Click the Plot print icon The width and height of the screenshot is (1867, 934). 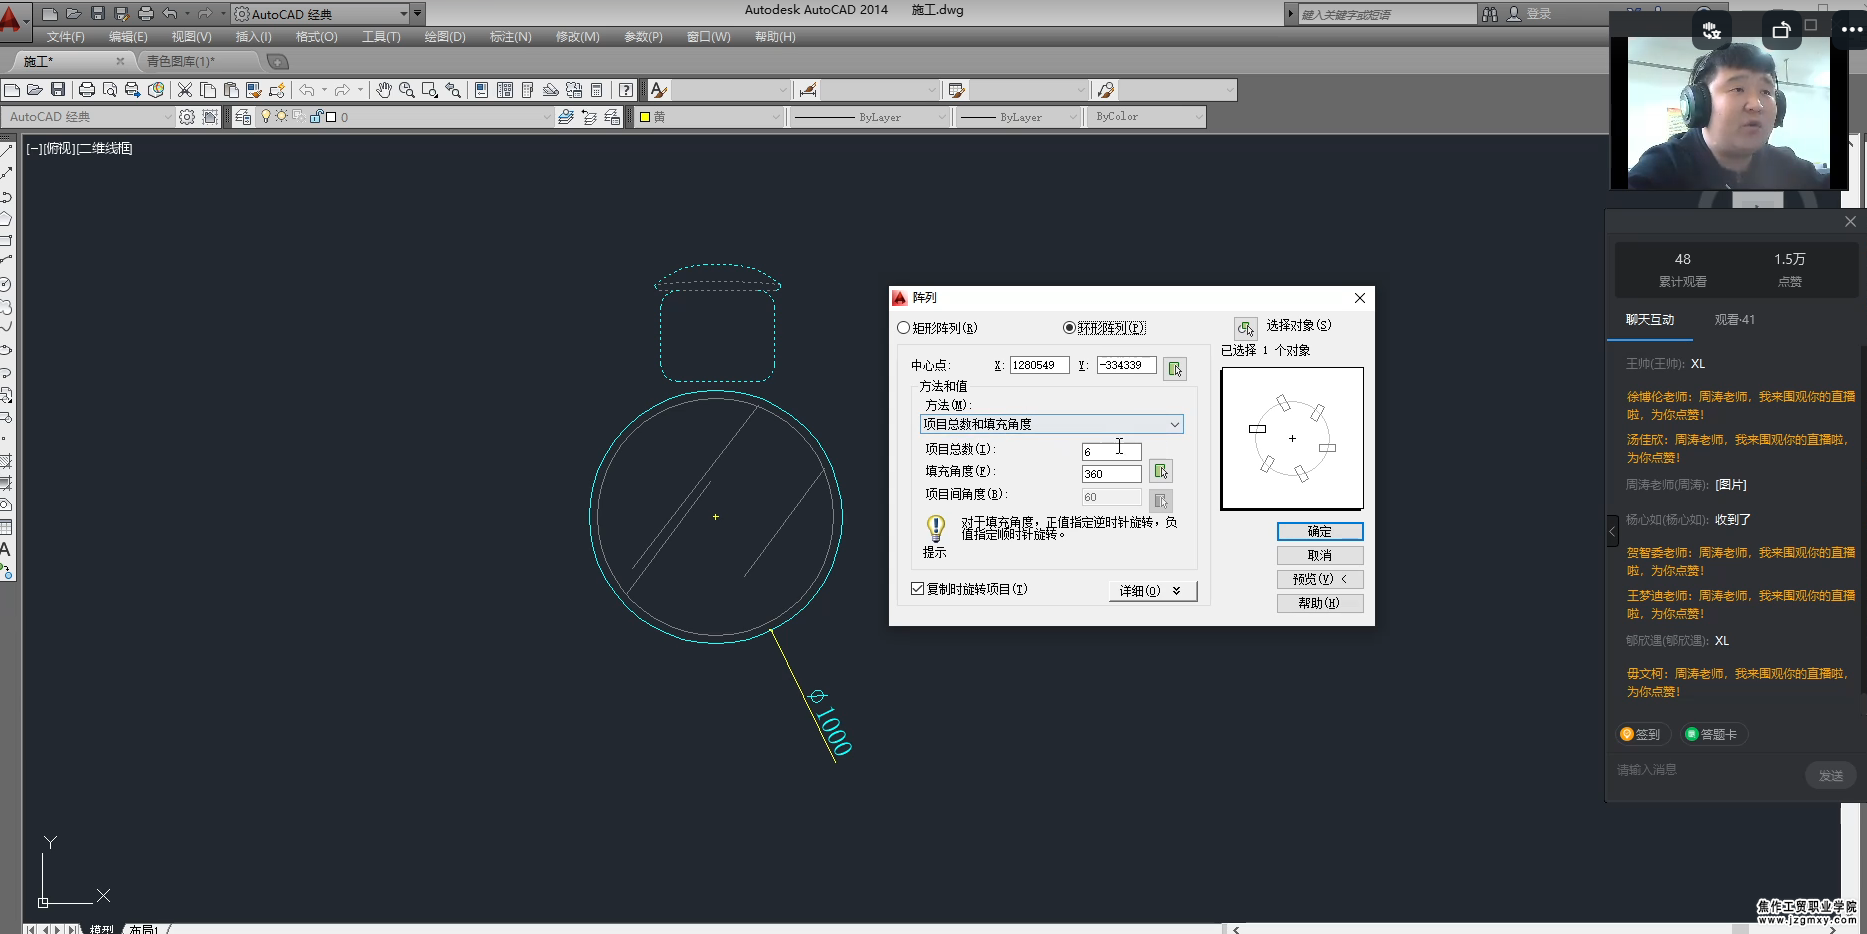click(x=87, y=90)
